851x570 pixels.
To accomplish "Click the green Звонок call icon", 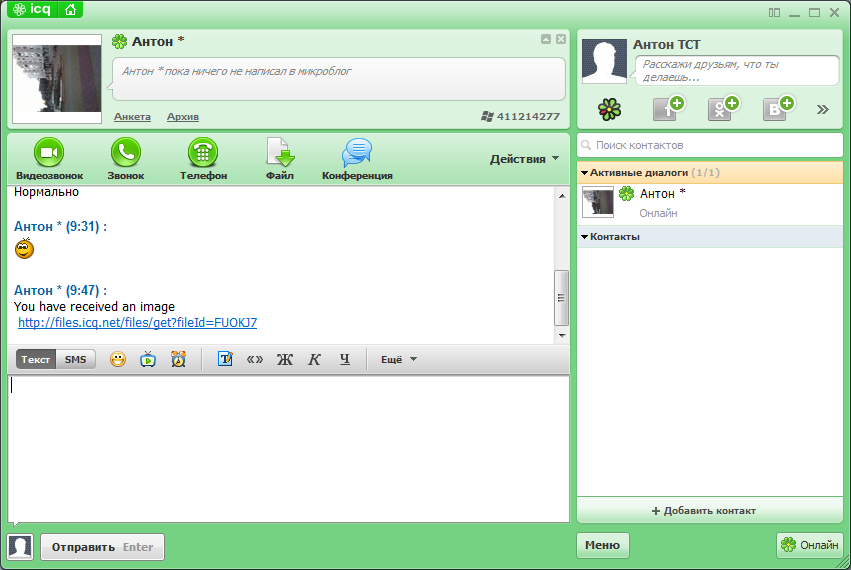I will [126, 153].
